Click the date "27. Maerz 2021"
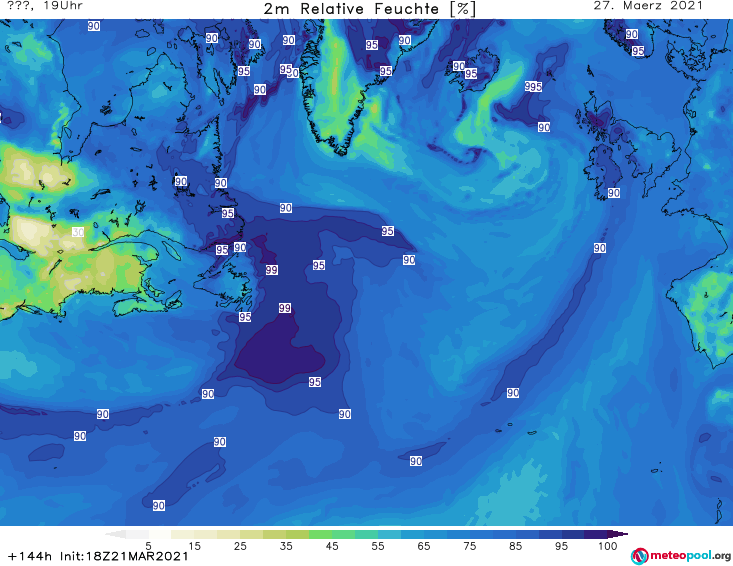The height and width of the screenshot is (566, 733). (648, 6)
